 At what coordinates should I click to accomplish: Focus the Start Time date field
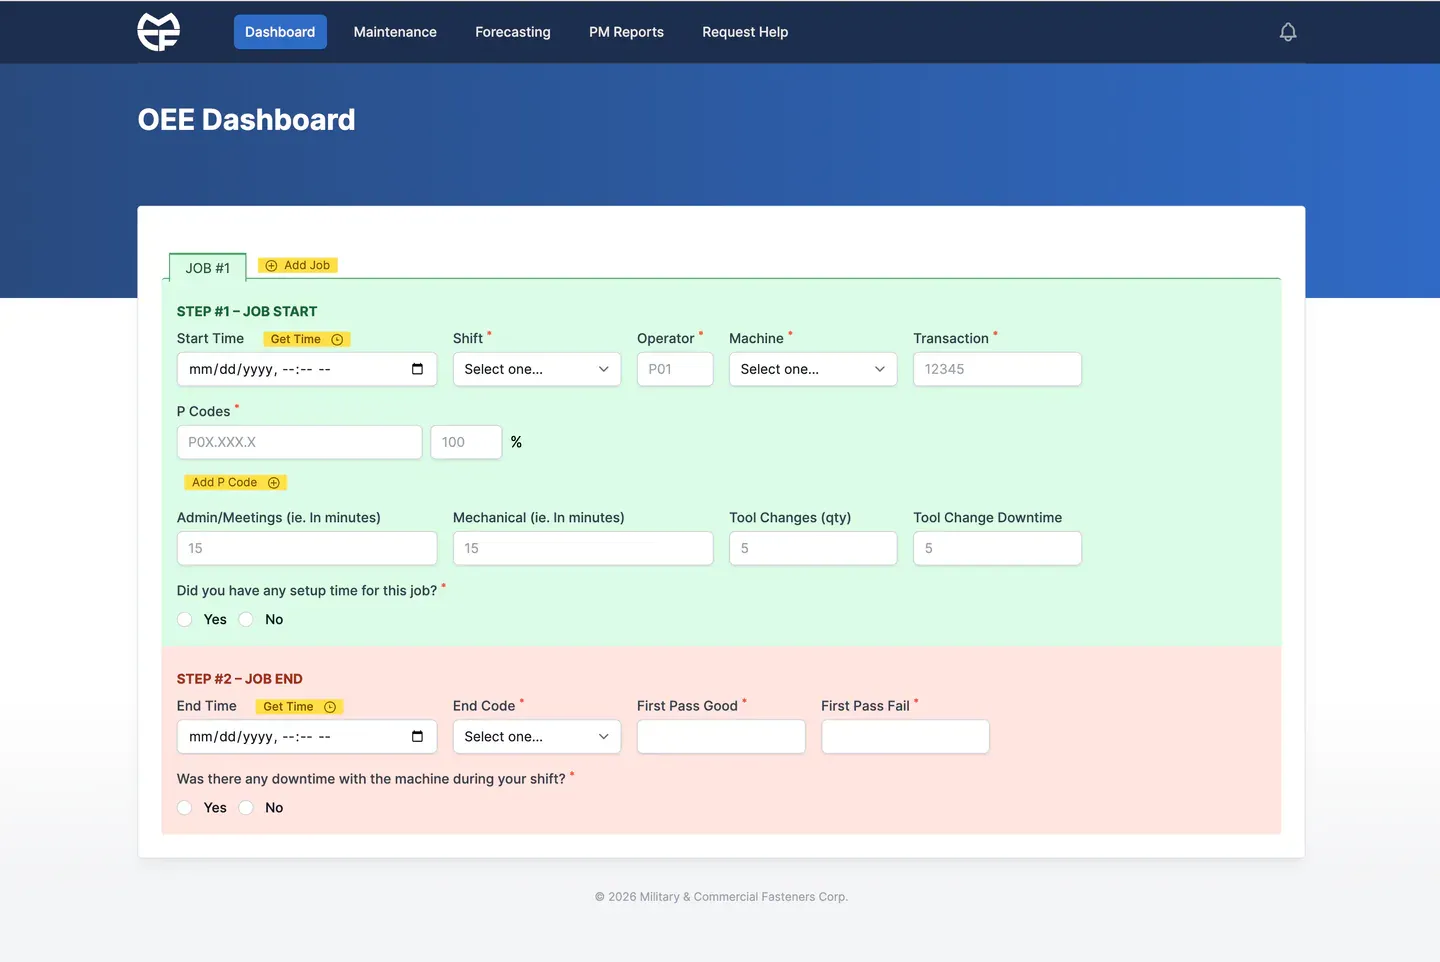[x=307, y=369]
